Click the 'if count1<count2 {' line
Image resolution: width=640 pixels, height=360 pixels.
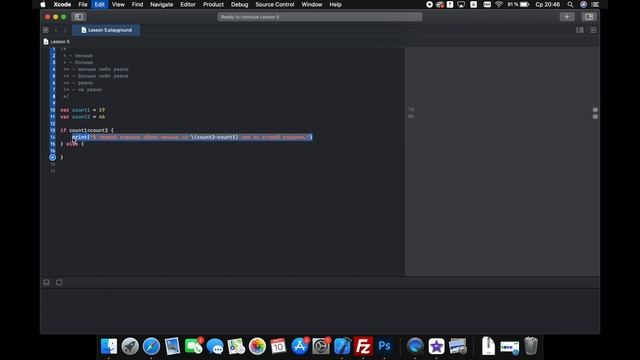pos(87,130)
